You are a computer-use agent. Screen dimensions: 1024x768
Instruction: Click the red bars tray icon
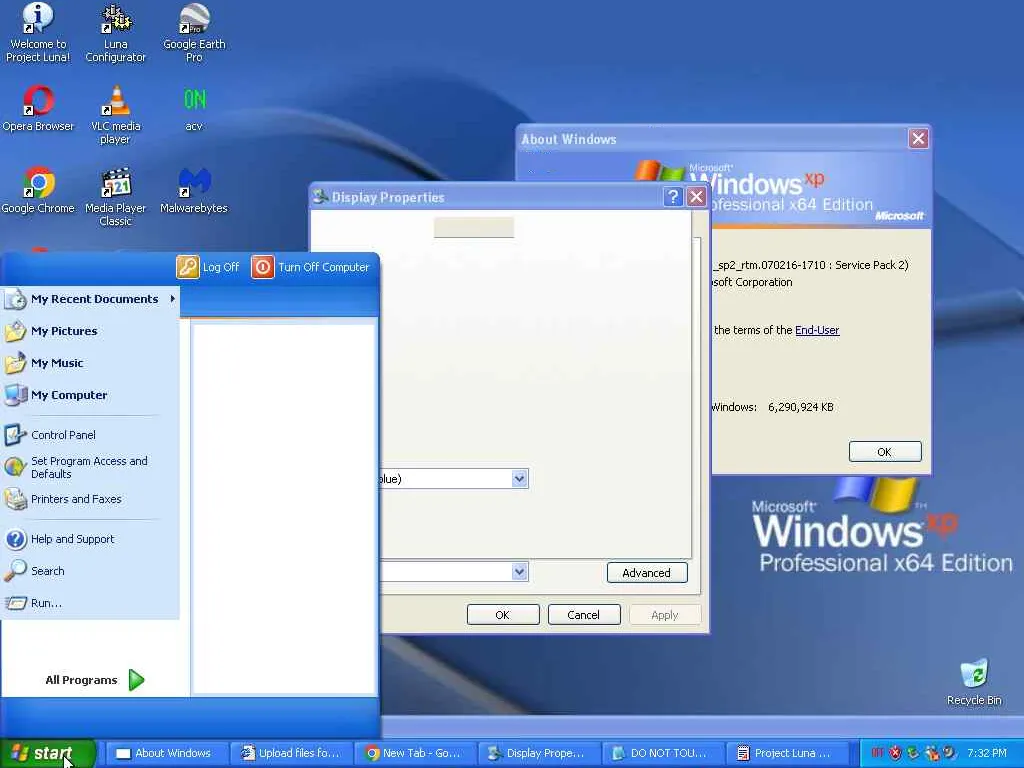878,753
